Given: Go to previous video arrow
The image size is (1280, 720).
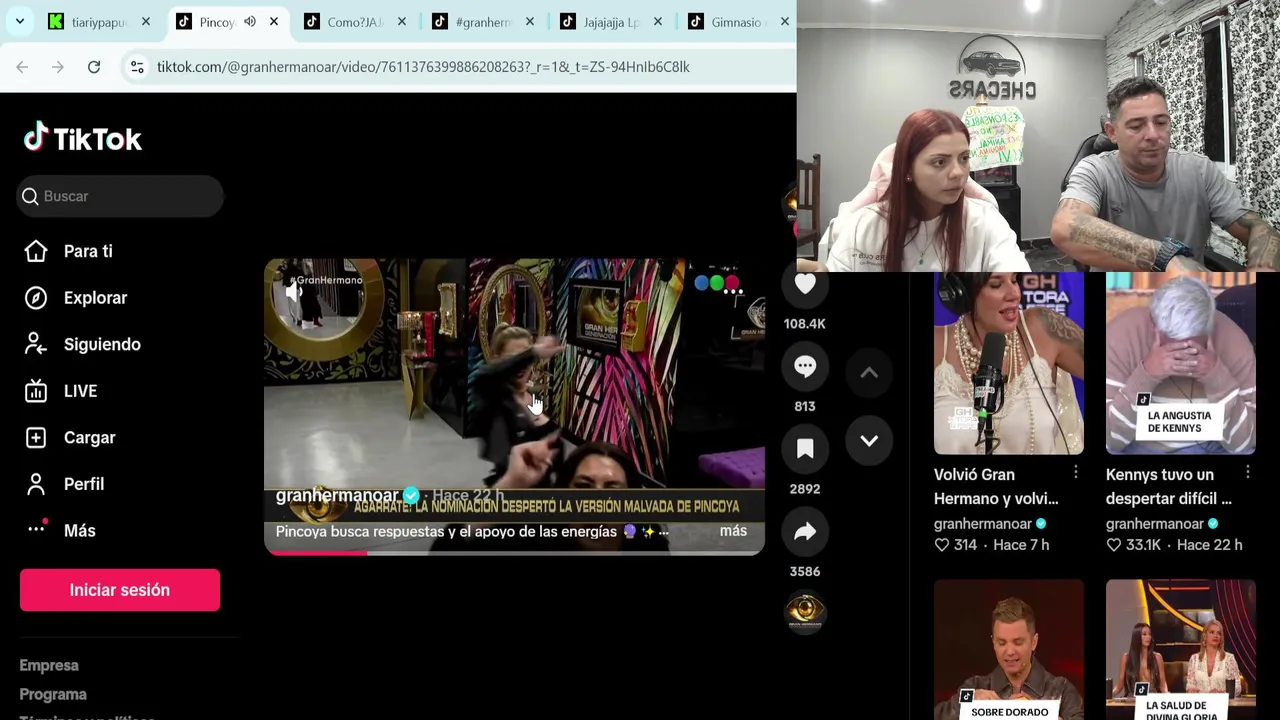Looking at the screenshot, I should coord(869,372).
